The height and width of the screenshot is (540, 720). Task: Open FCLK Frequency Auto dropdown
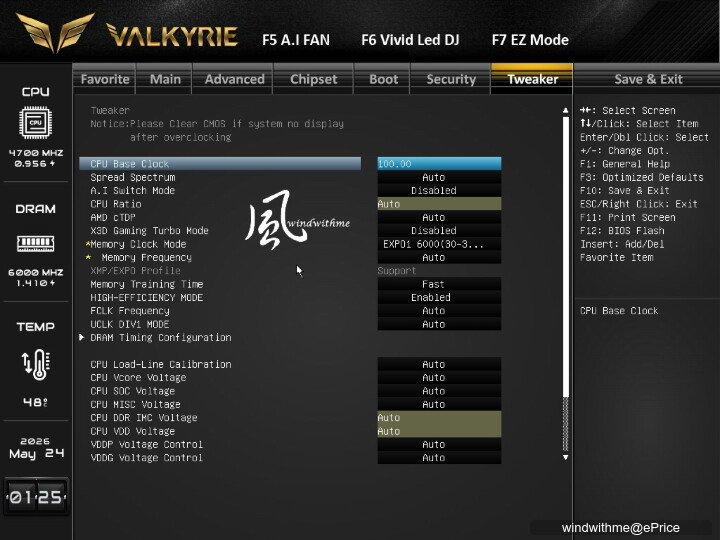pyautogui.click(x=439, y=311)
